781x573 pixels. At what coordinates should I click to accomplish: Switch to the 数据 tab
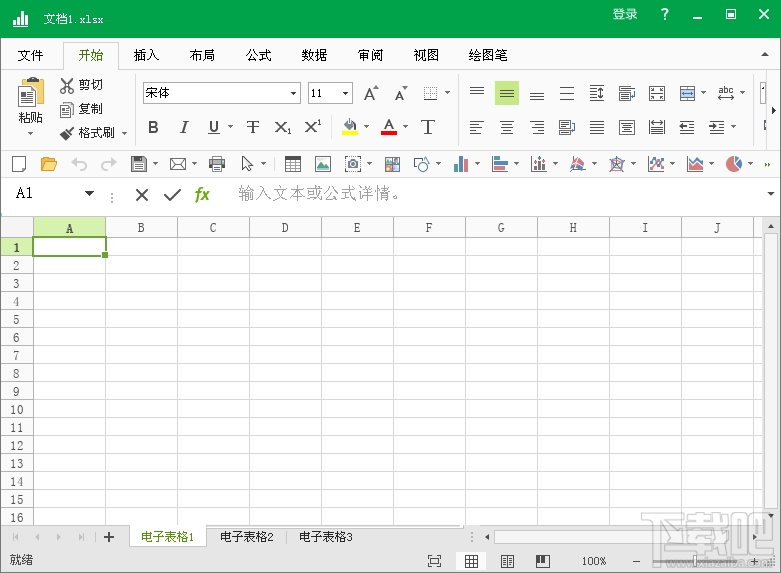[x=314, y=55]
